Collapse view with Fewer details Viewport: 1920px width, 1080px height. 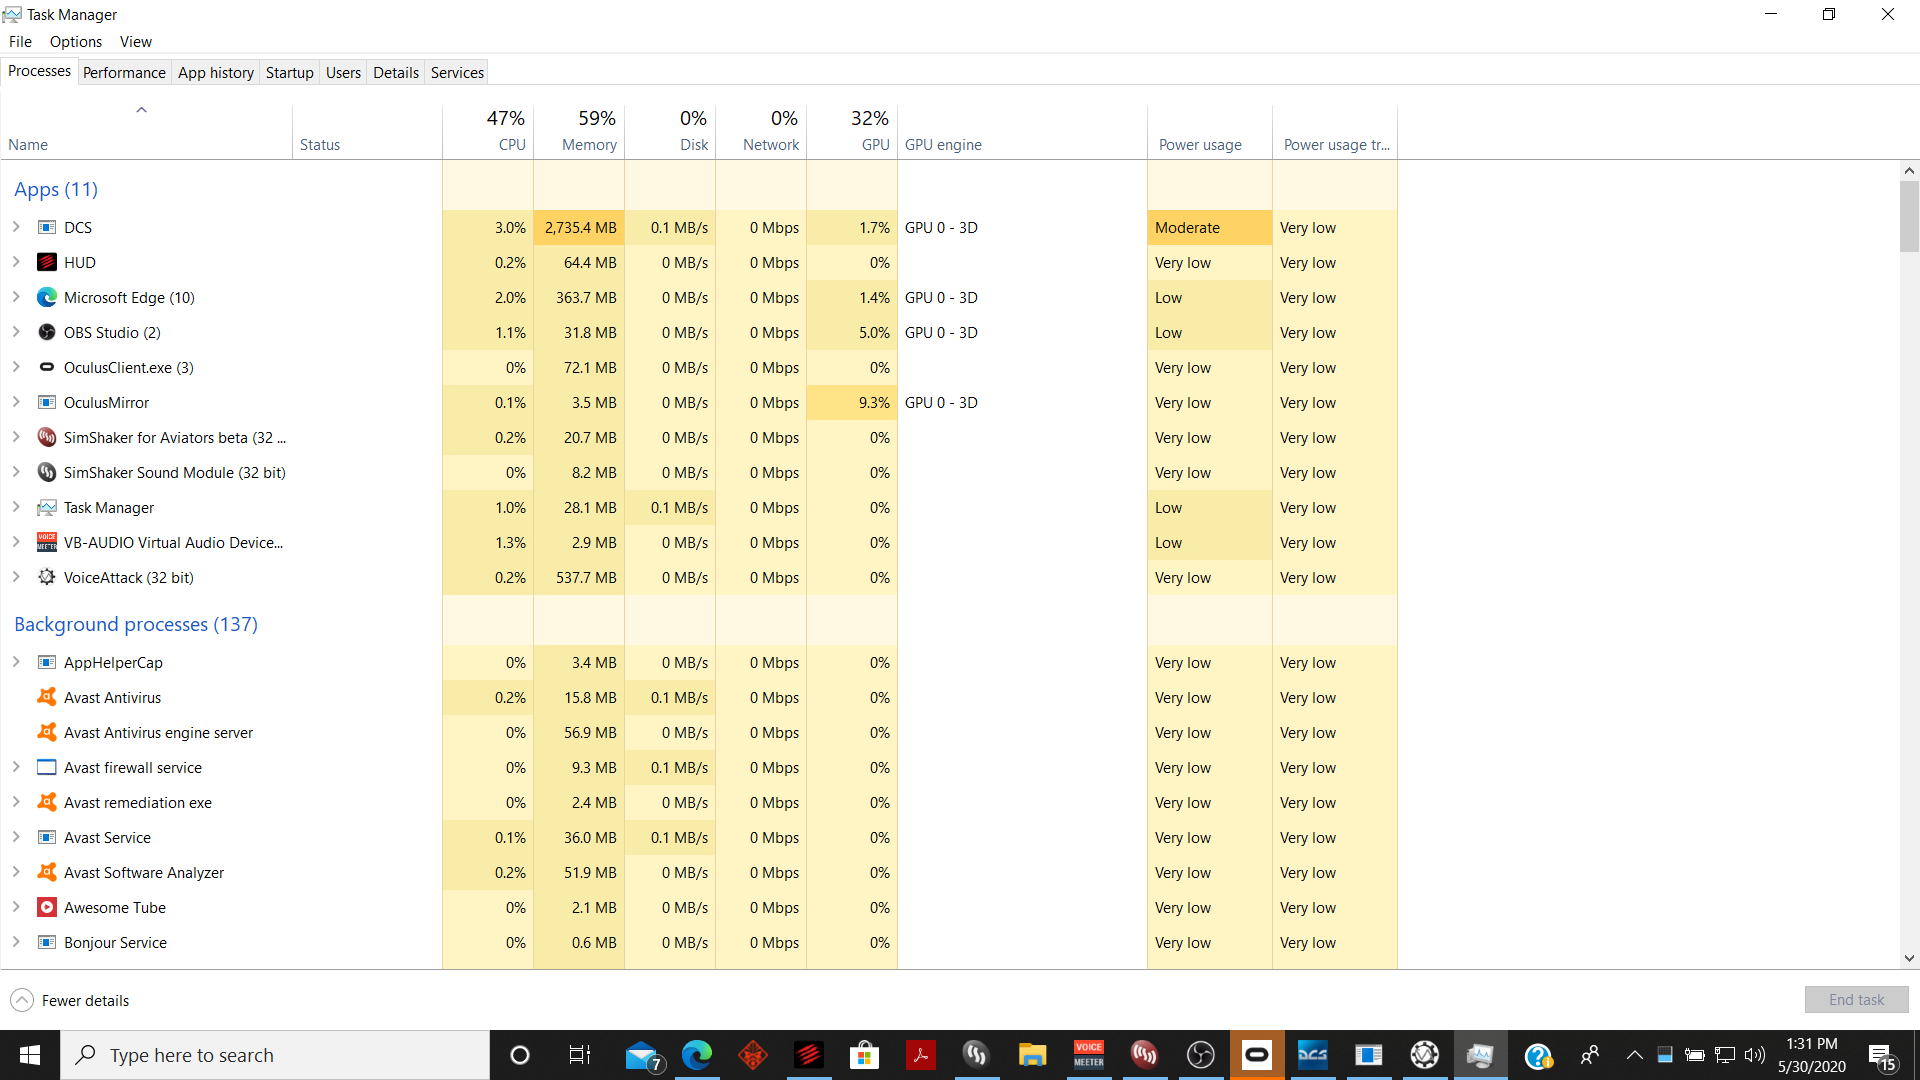click(70, 1000)
